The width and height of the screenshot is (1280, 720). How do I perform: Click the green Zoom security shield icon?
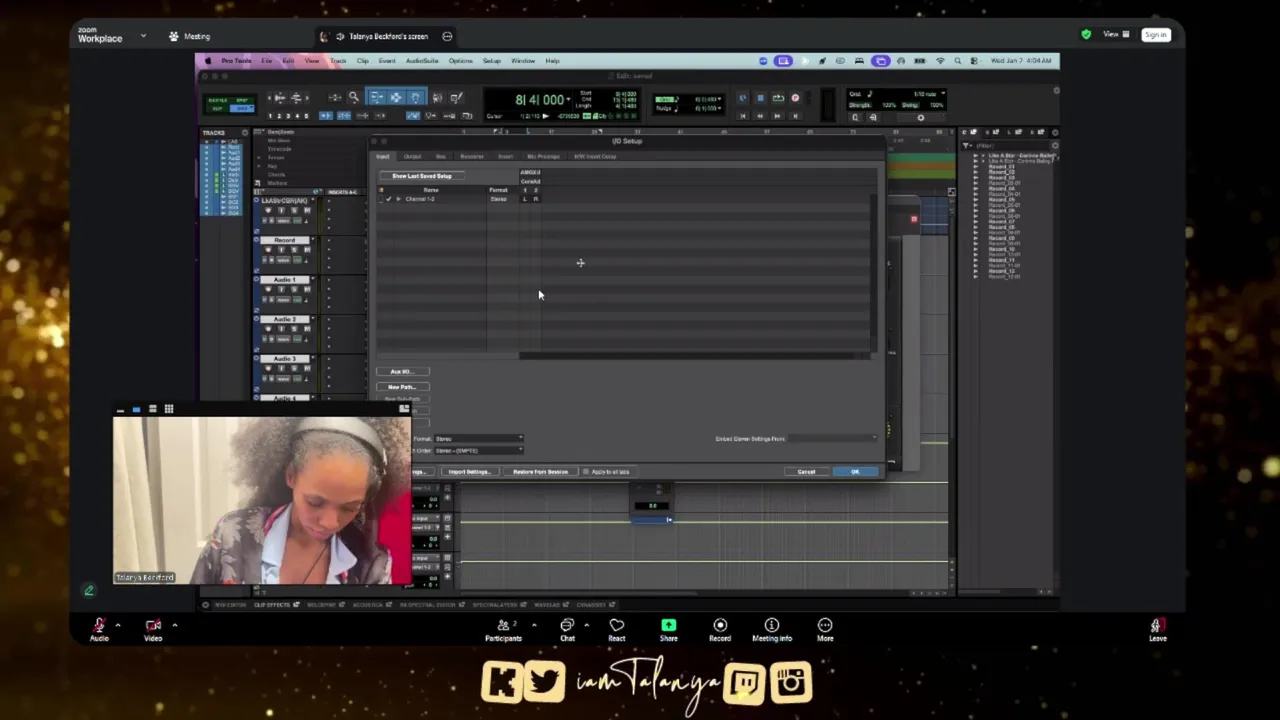point(1086,34)
